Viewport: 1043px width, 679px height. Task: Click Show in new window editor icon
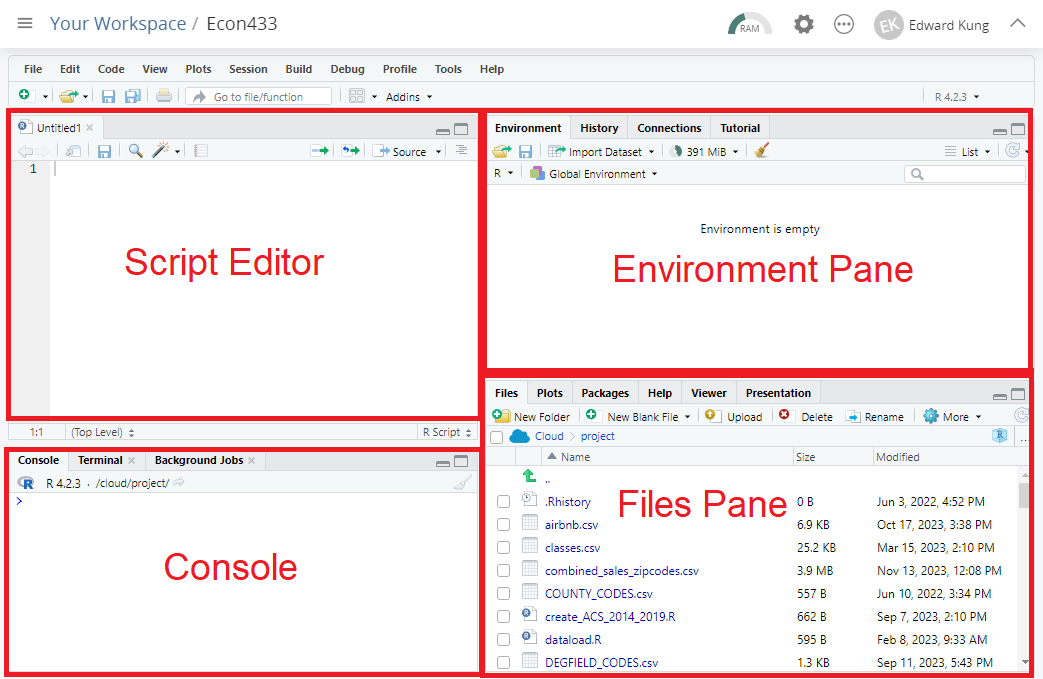pos(73,151)
